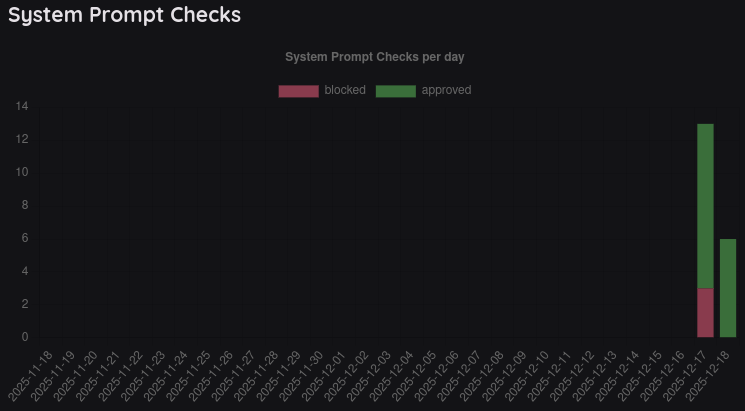Select the approved bar segment for 2025-12-17
The height and width of the screenshot is (411, 745).
point(706,206)
